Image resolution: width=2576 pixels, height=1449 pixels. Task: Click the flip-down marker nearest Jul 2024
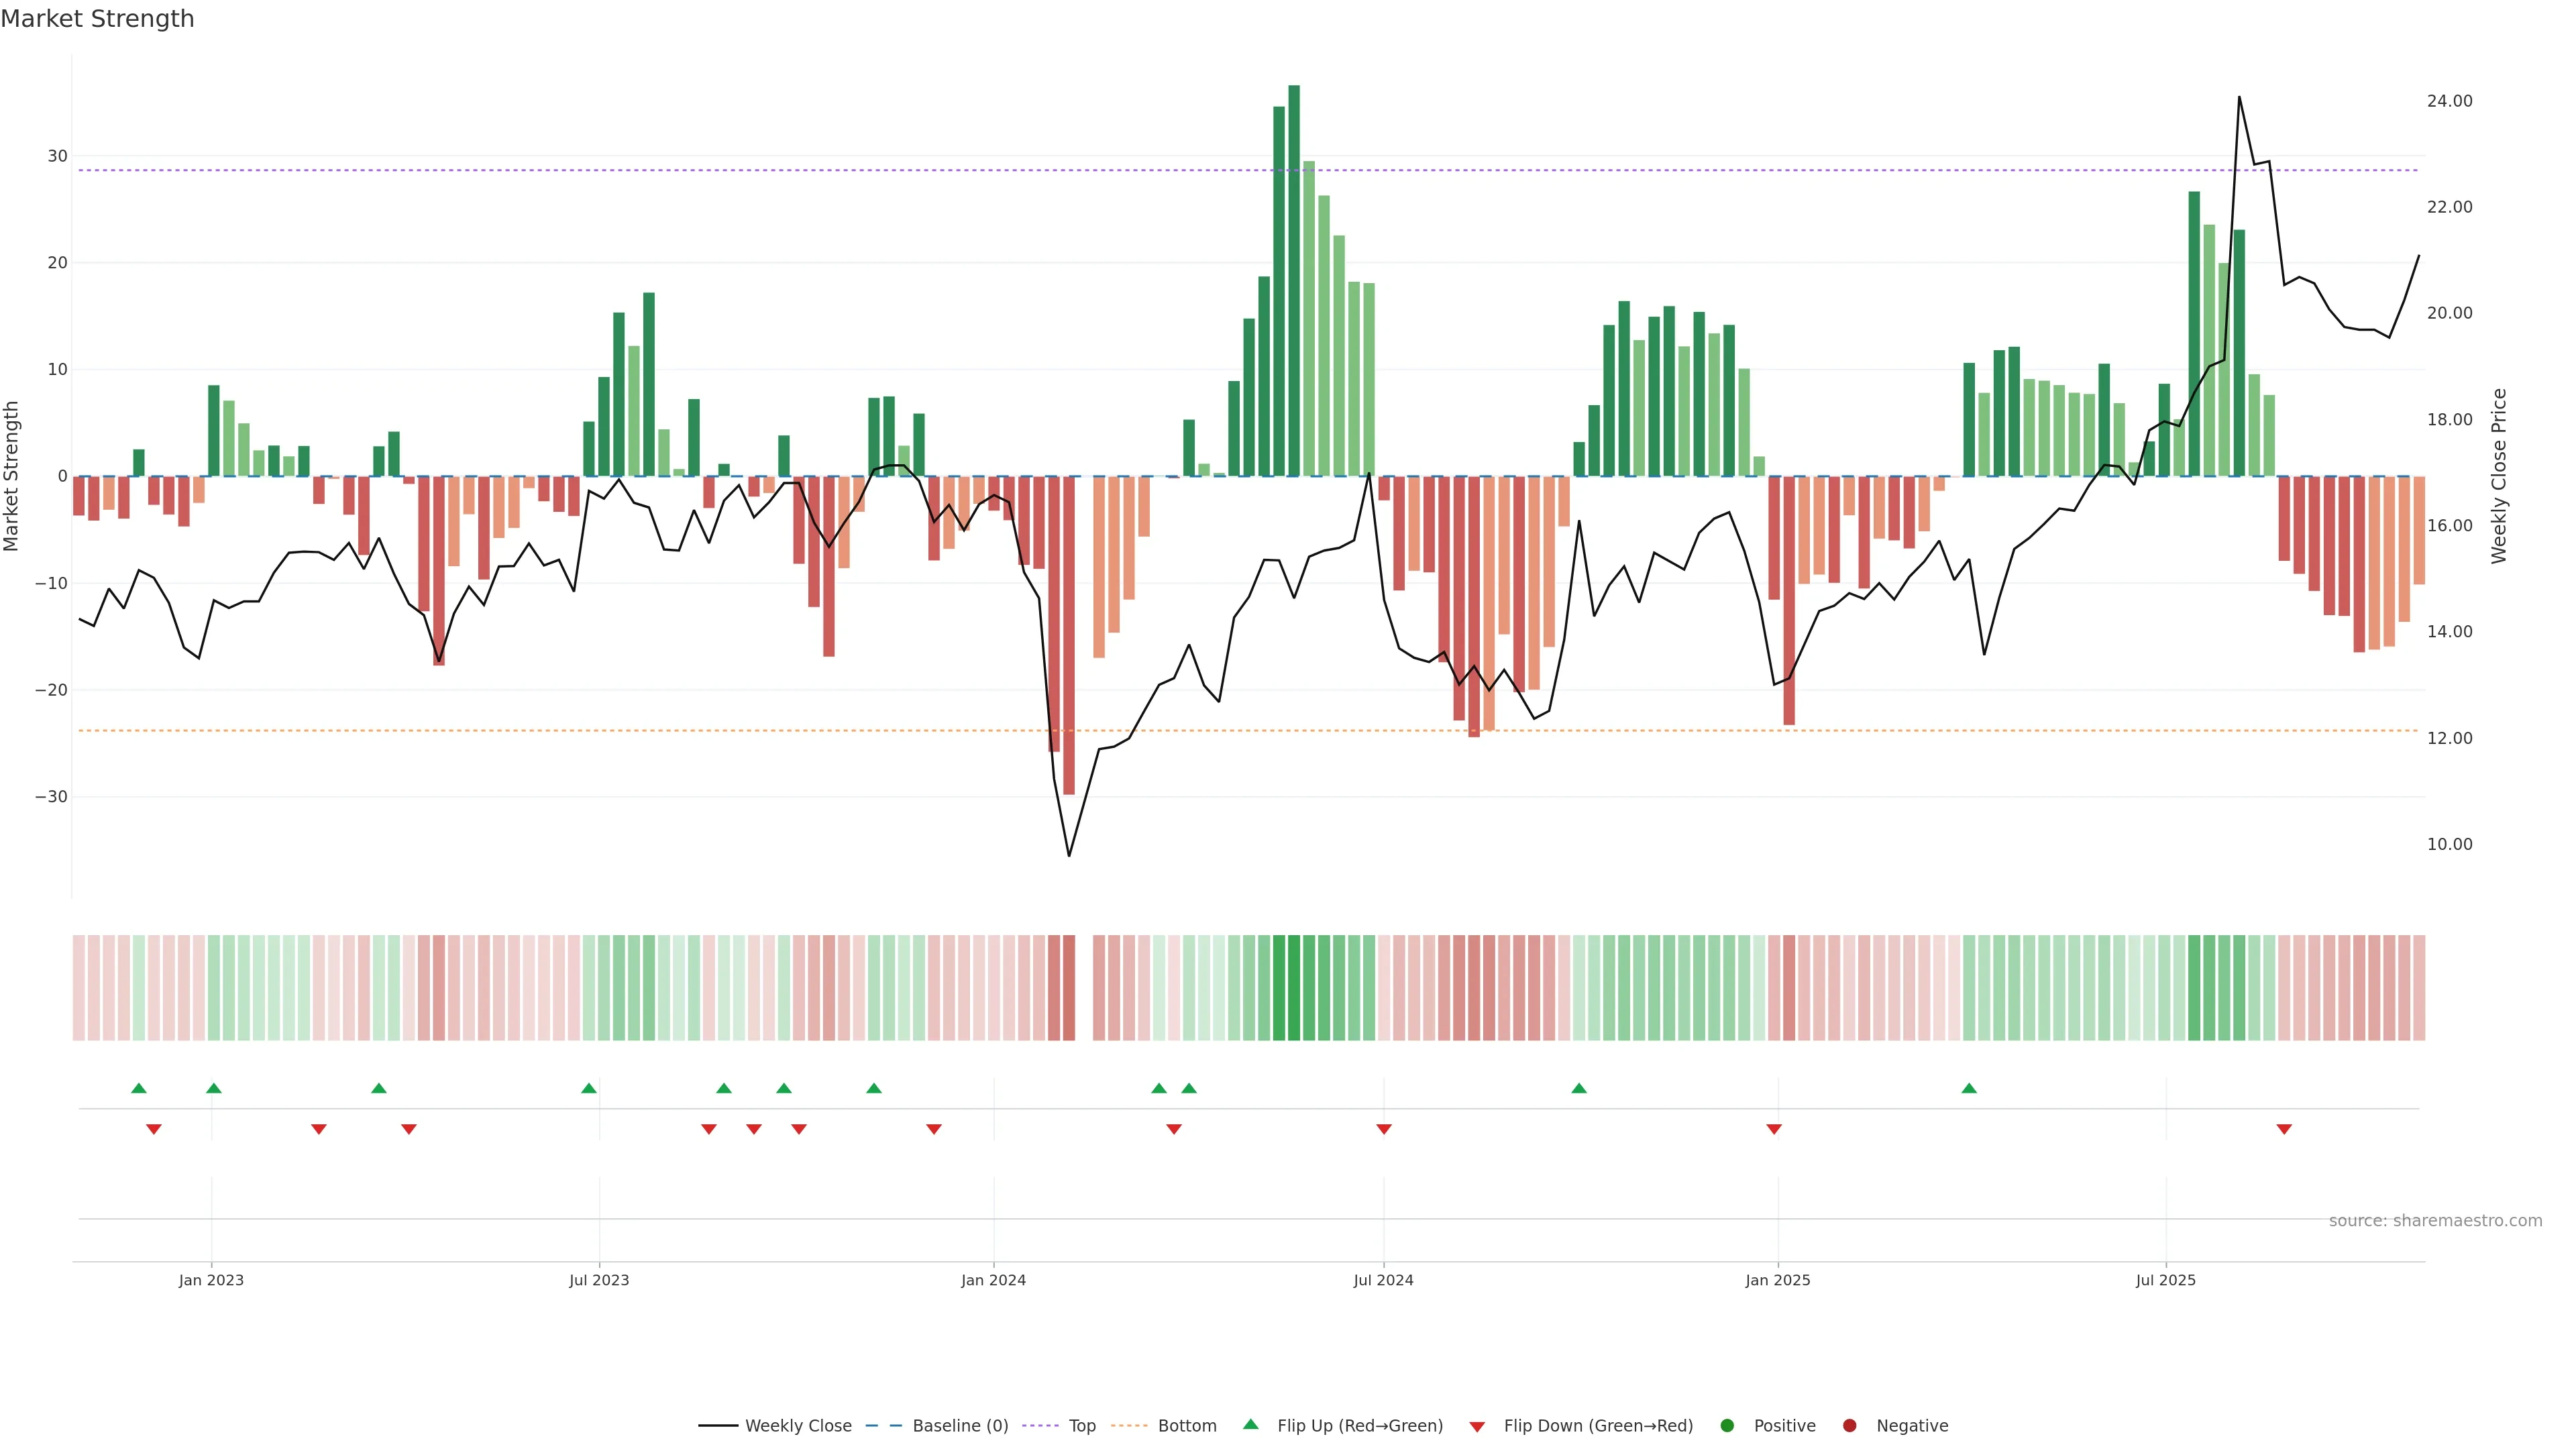(x=1384, y=1129)
